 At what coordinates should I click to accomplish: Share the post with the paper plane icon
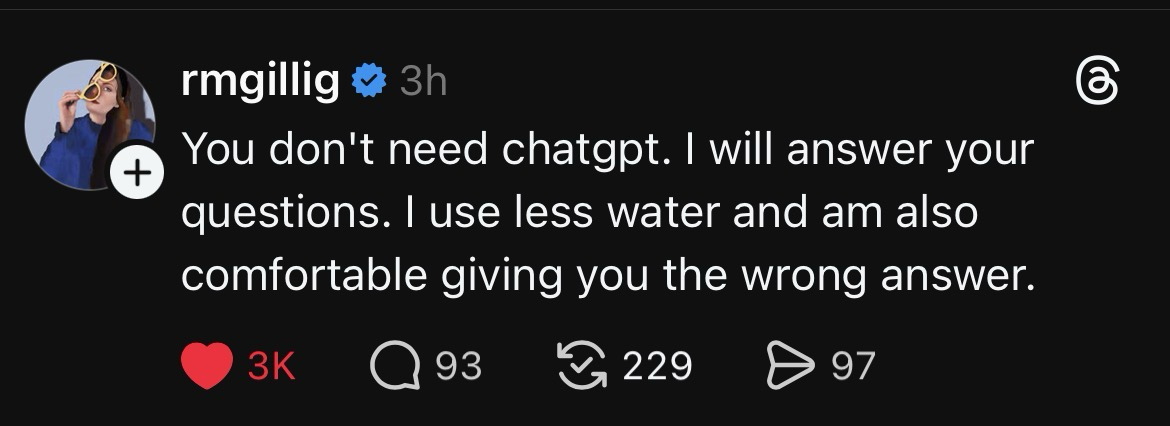click(x=787, y=366)
